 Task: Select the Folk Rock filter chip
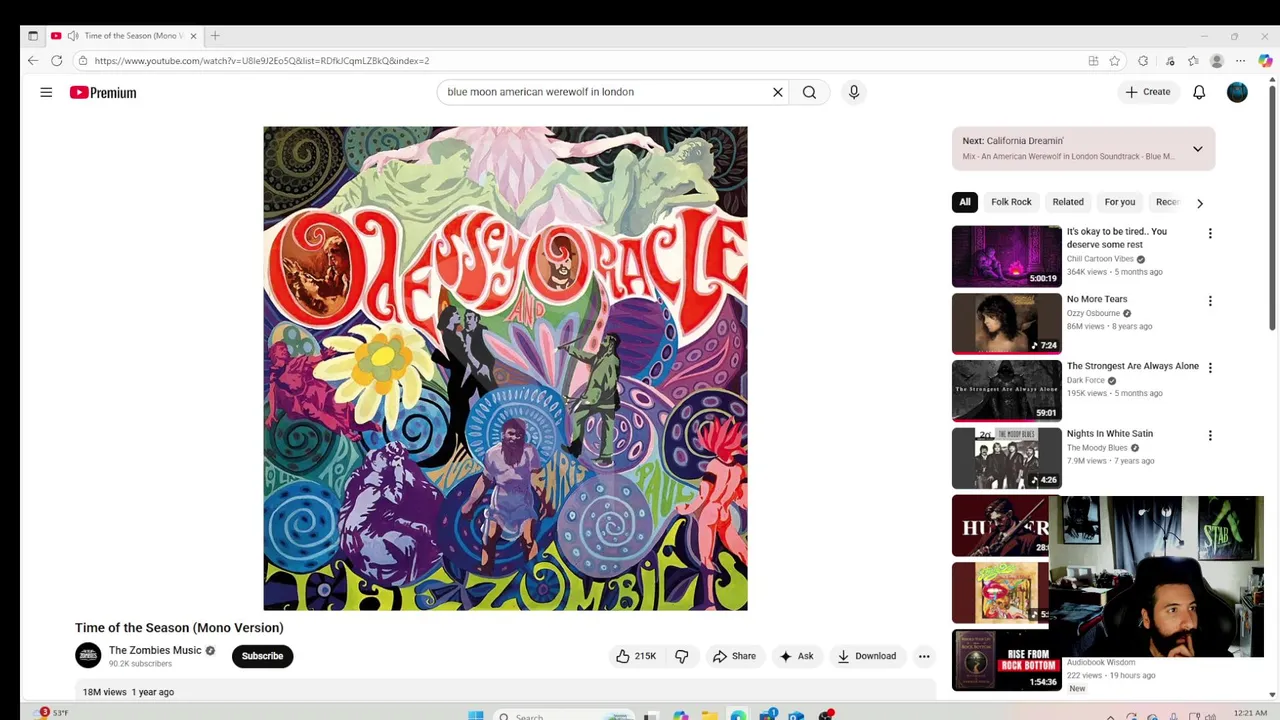coord(1011,202)
